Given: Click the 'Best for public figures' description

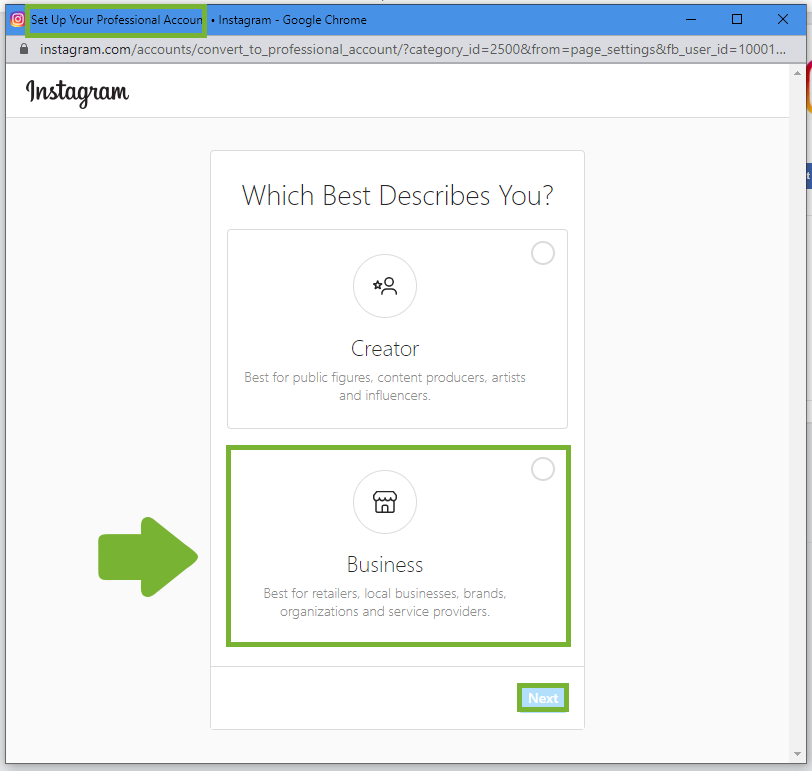Looking at the screenshot, I should pos(385,386).
